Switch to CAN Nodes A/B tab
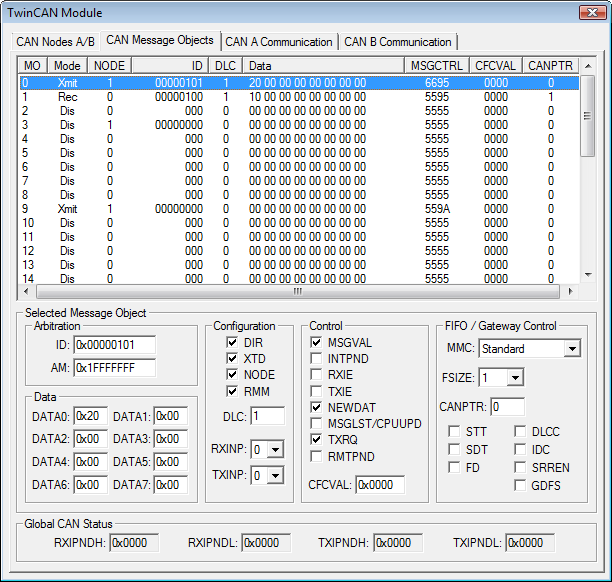612x582 pixels. point(56,42)
